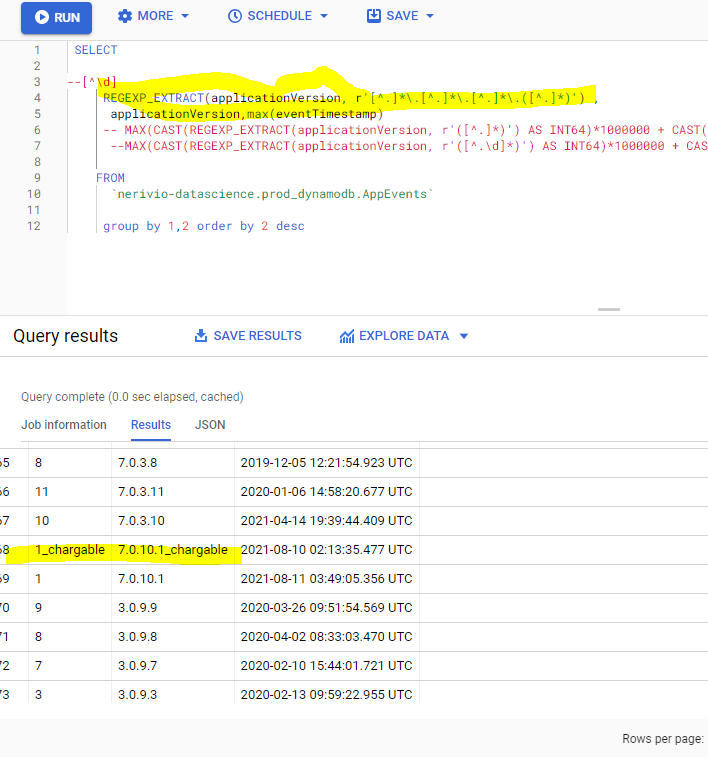Image resolution: width=708 pixels, height=757 pixels.
Task: Switch to the JSON tab
Action: click(x=210, y=425)
